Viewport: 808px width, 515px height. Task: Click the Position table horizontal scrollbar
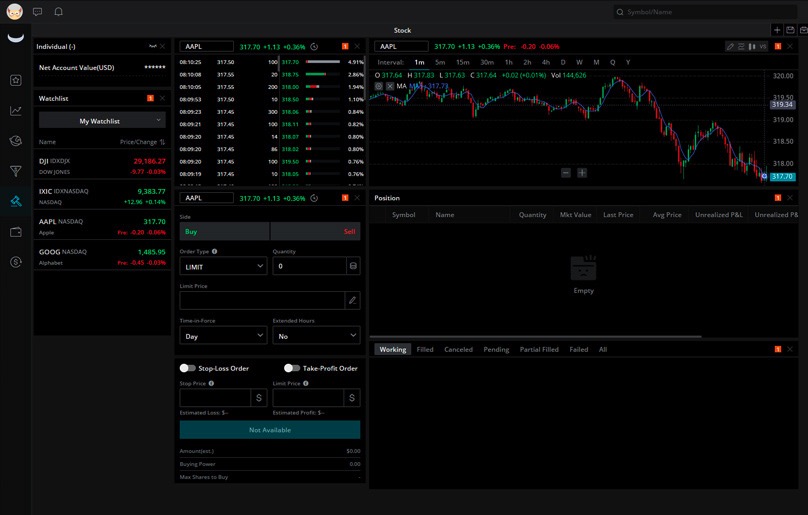tap(536, 337)
